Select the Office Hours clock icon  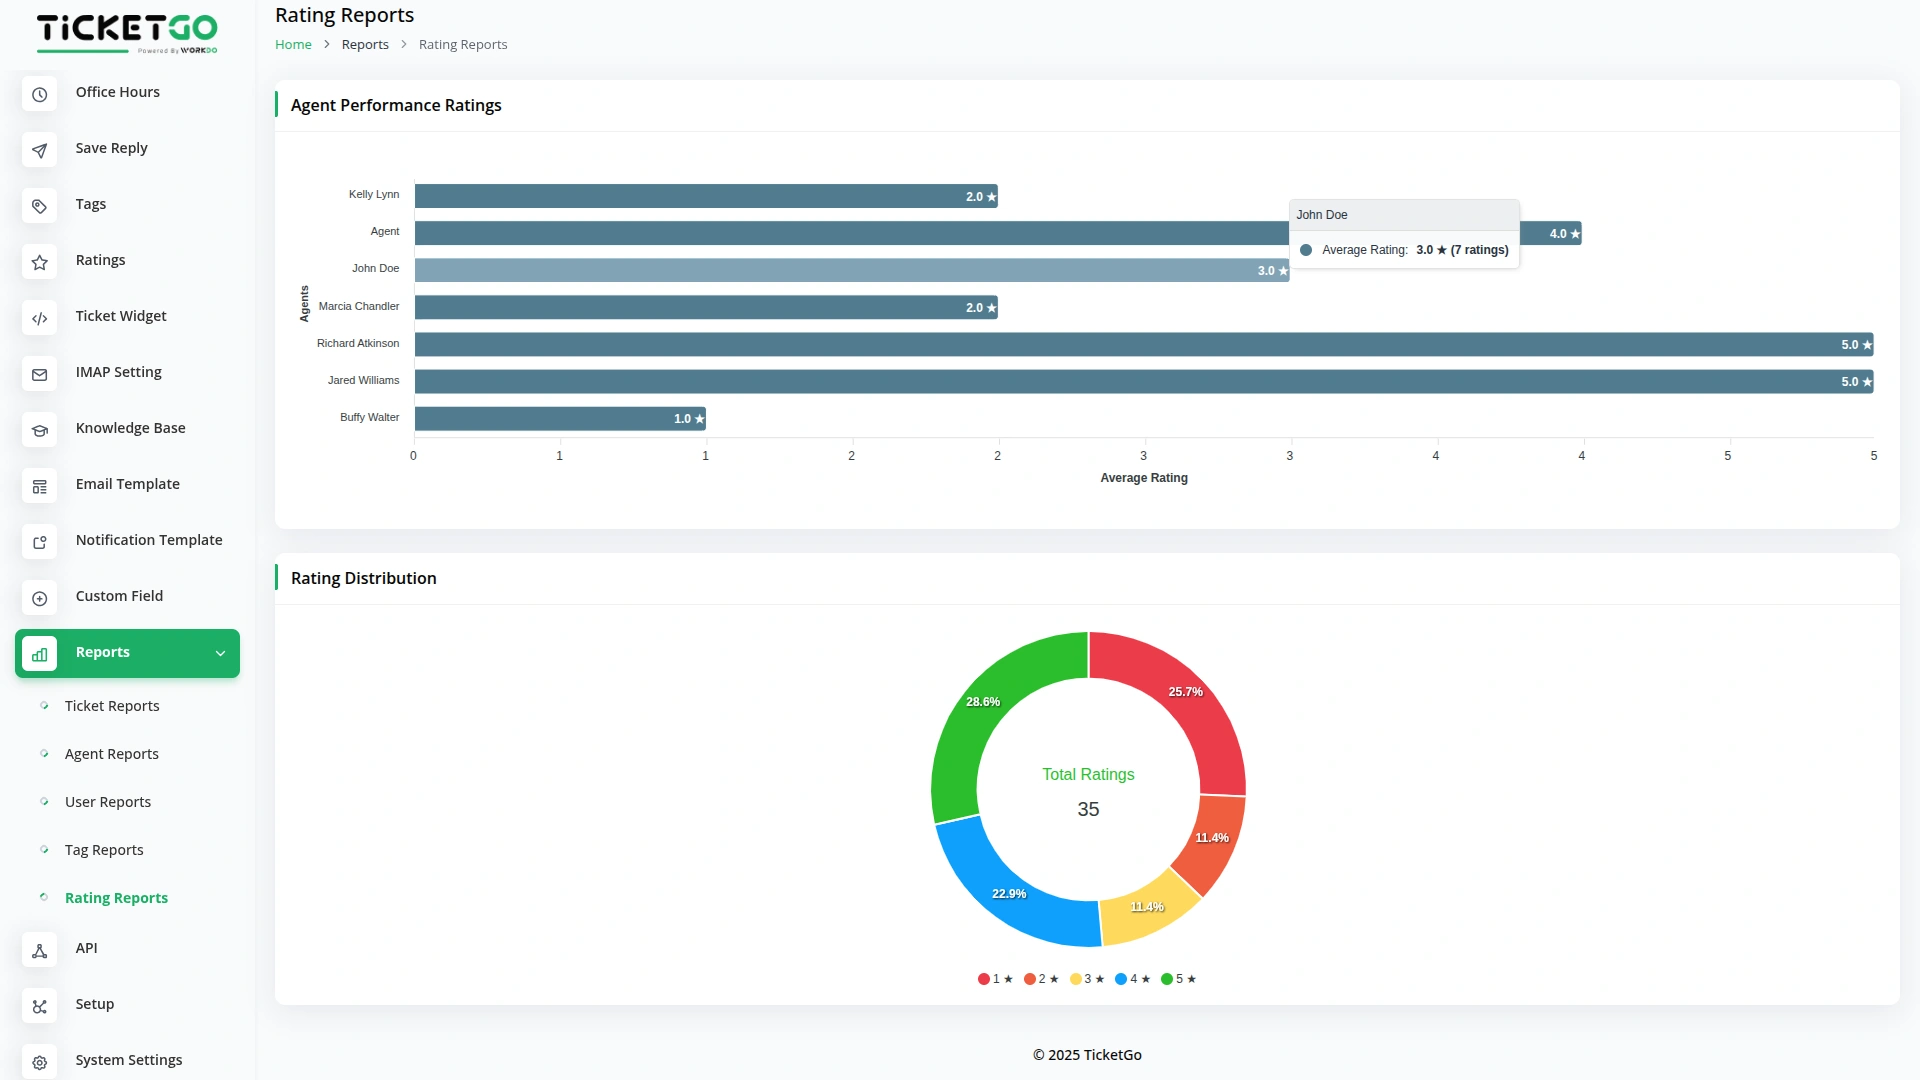click(39, 94)
